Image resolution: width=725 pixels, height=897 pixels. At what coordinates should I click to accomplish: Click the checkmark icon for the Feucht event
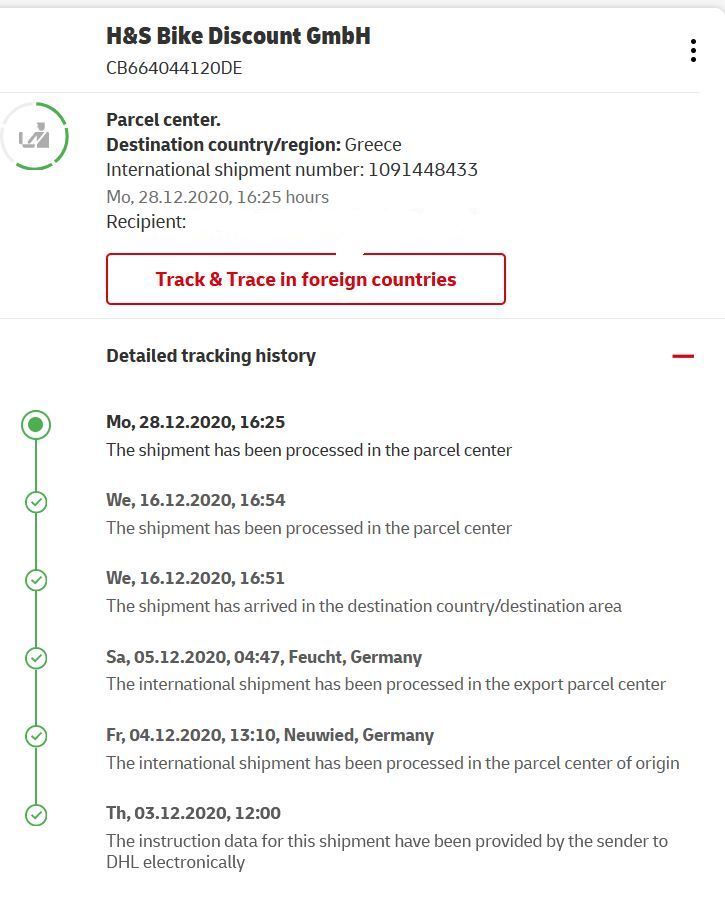36,658
